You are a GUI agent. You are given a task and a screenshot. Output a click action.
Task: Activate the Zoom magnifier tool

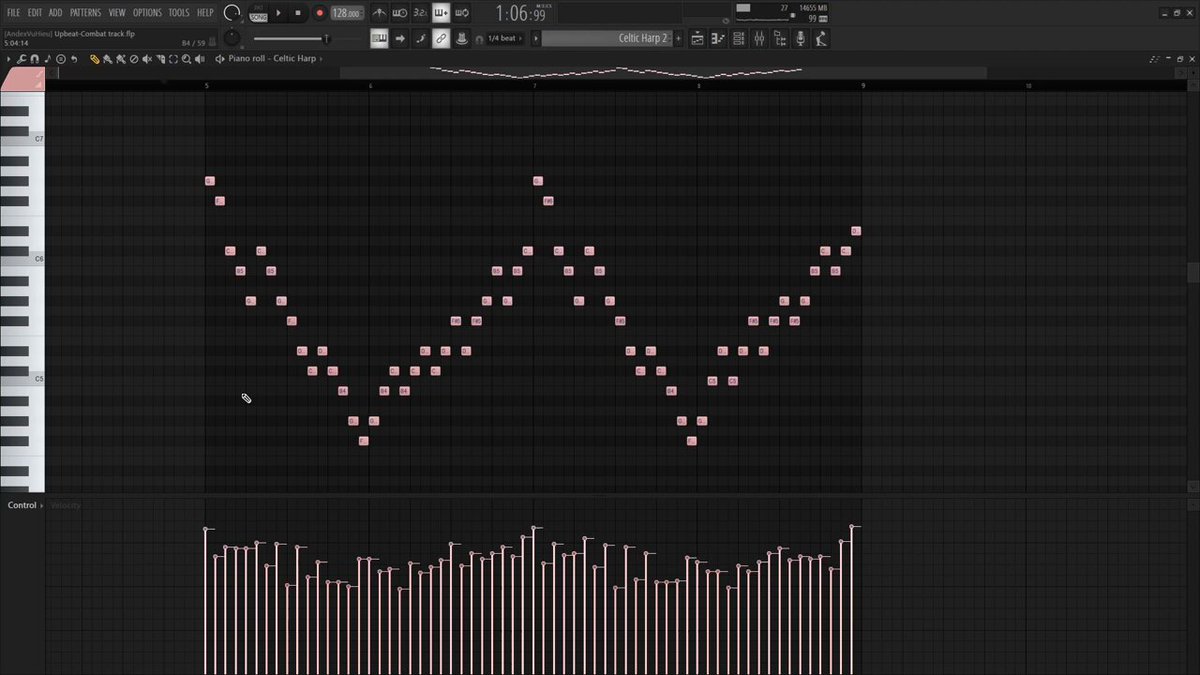[x=186, y=59]
